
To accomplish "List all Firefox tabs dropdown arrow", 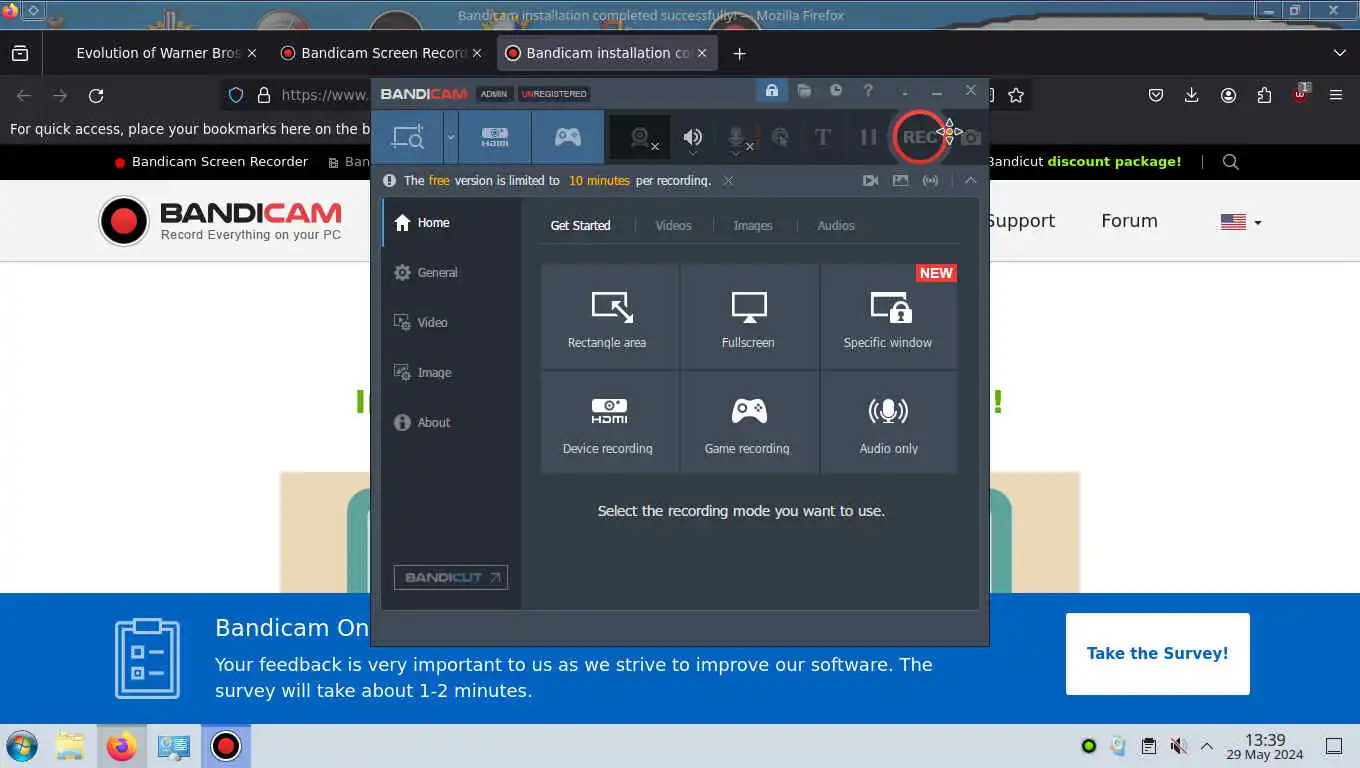I will [x=1340, y=53].
